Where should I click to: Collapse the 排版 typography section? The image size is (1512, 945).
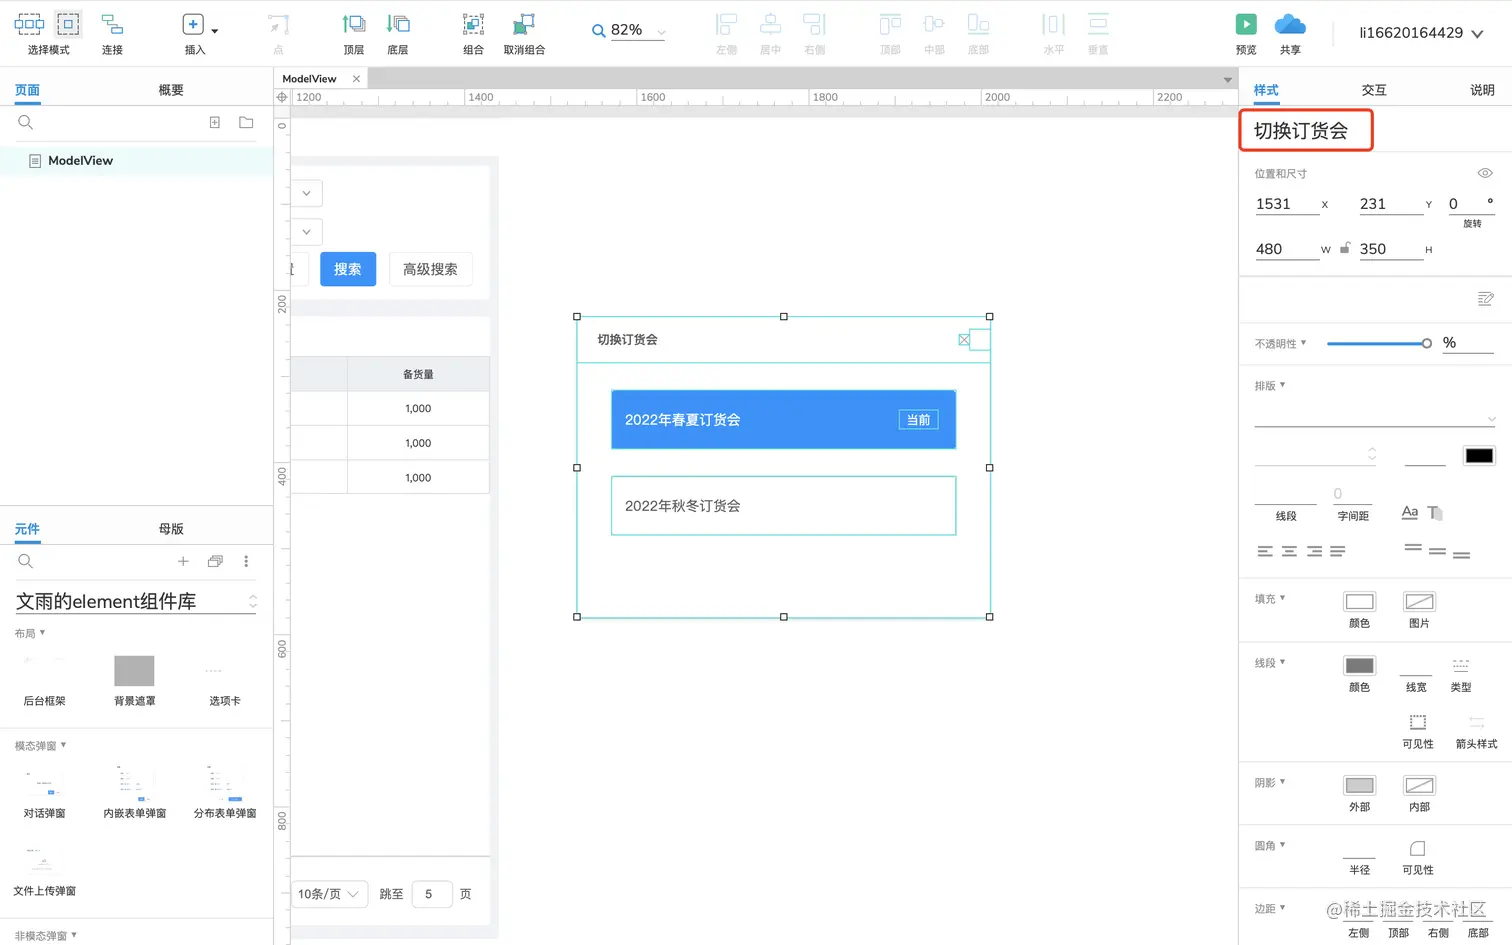click(x=1270, y=385)
